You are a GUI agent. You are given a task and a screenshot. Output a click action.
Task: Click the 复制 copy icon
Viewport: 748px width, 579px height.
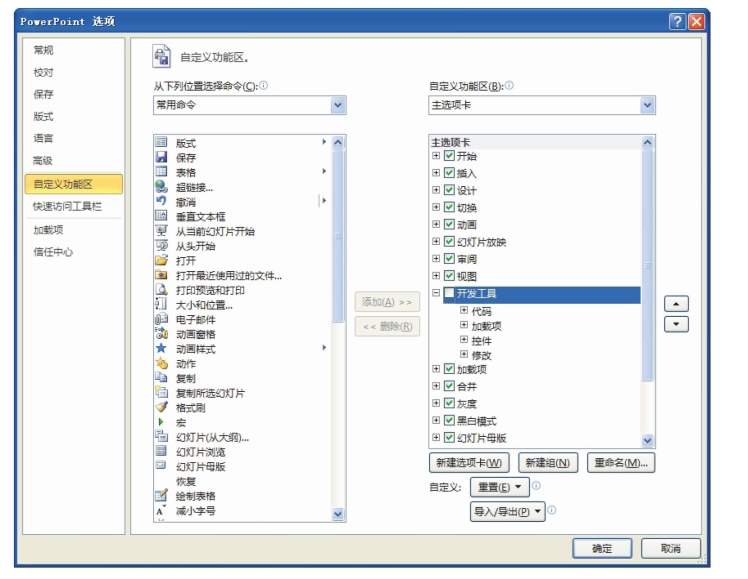tap(162, 378)
